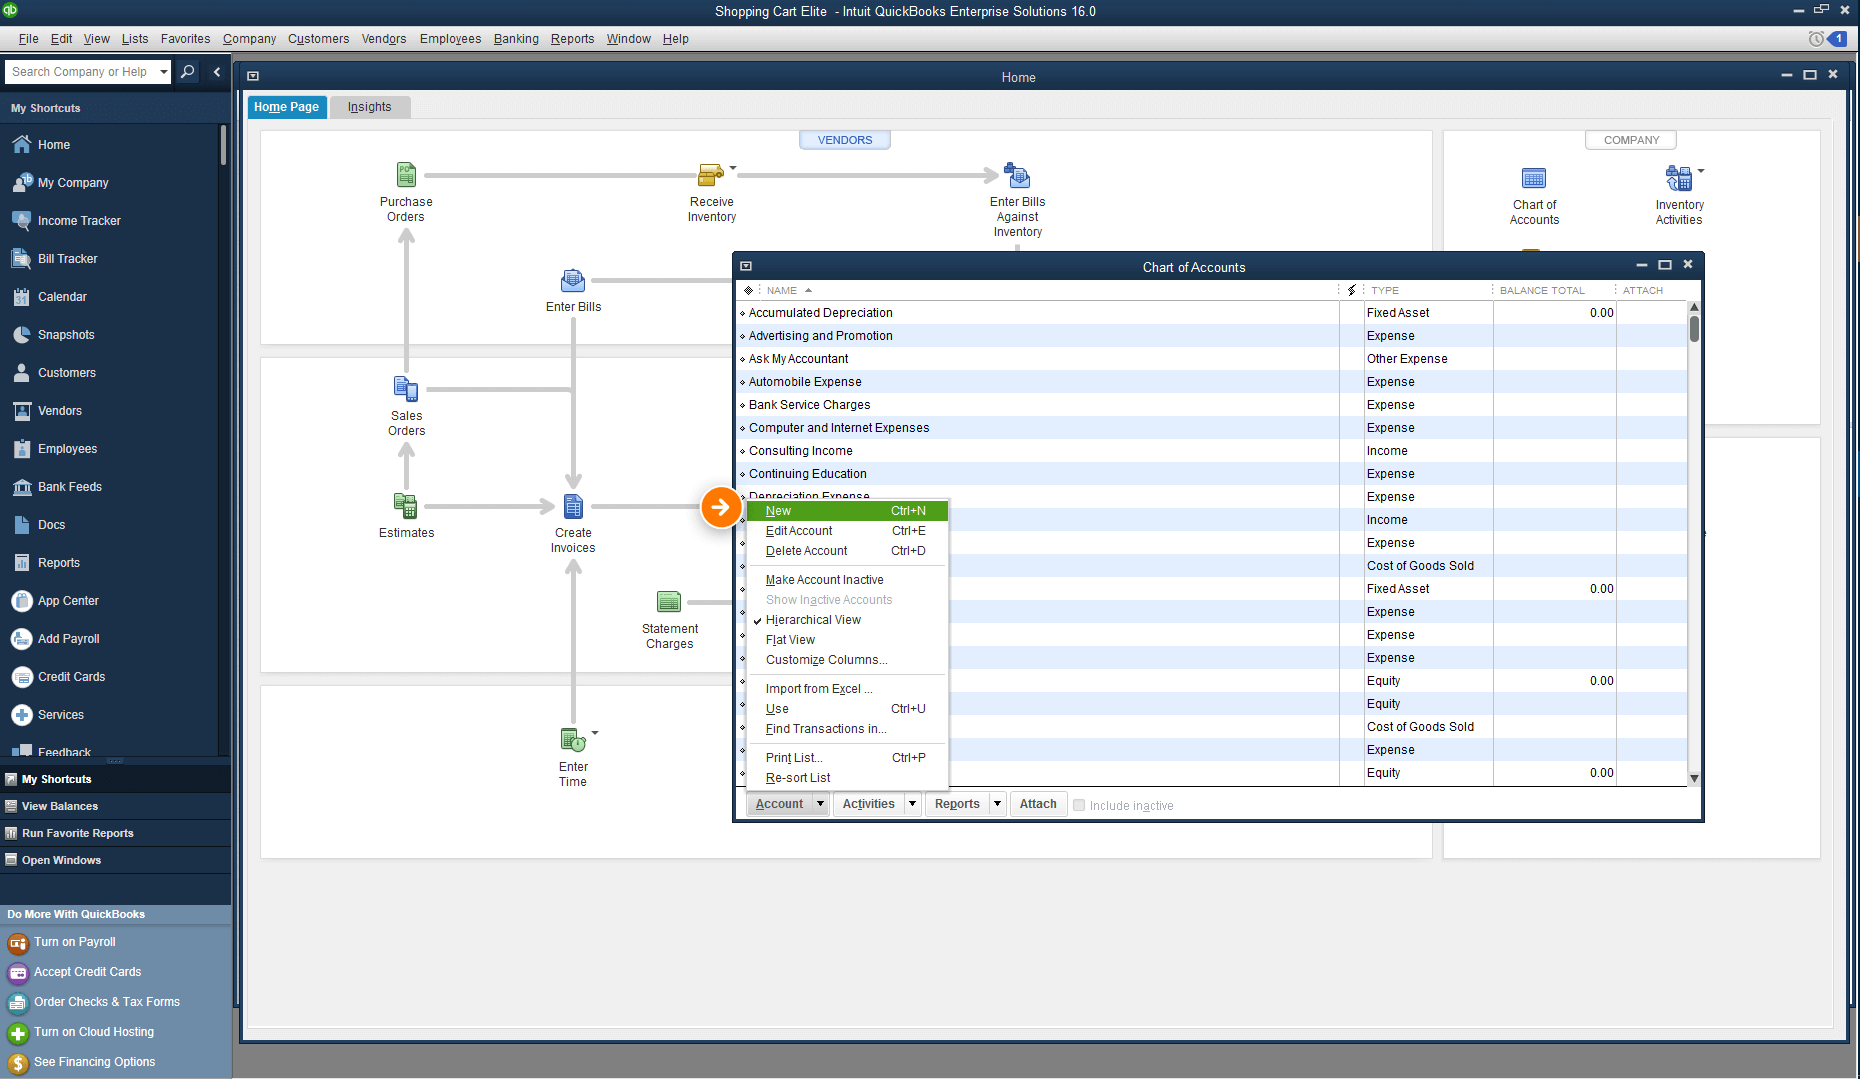Viewport: 1860px width, 1079px height.
Task: Select the Automobile Expense account row
Action: point(1211,382)
